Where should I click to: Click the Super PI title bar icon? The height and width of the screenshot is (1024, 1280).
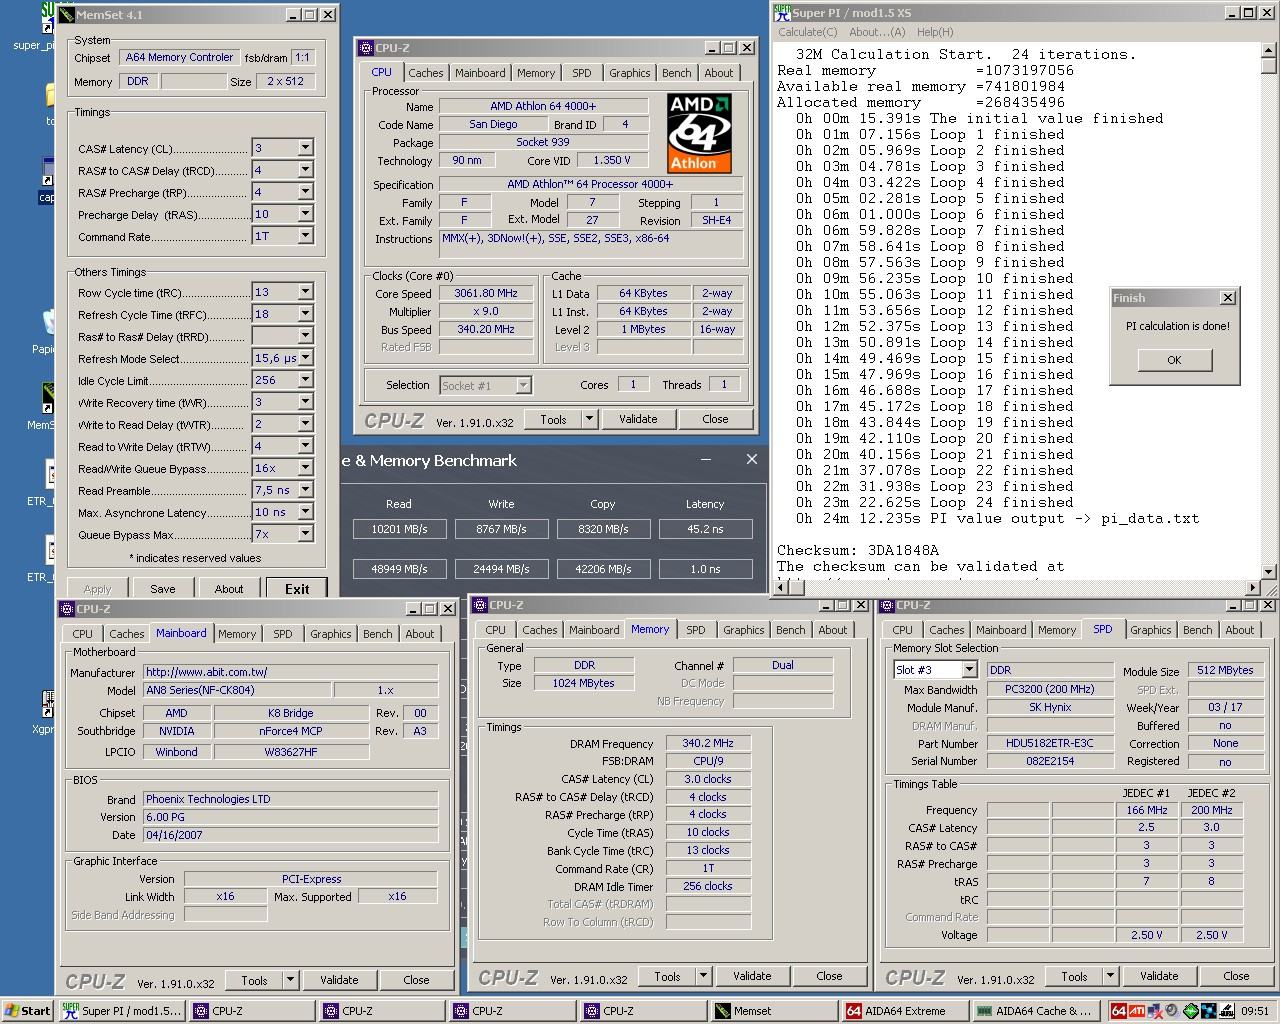[782, 13]
